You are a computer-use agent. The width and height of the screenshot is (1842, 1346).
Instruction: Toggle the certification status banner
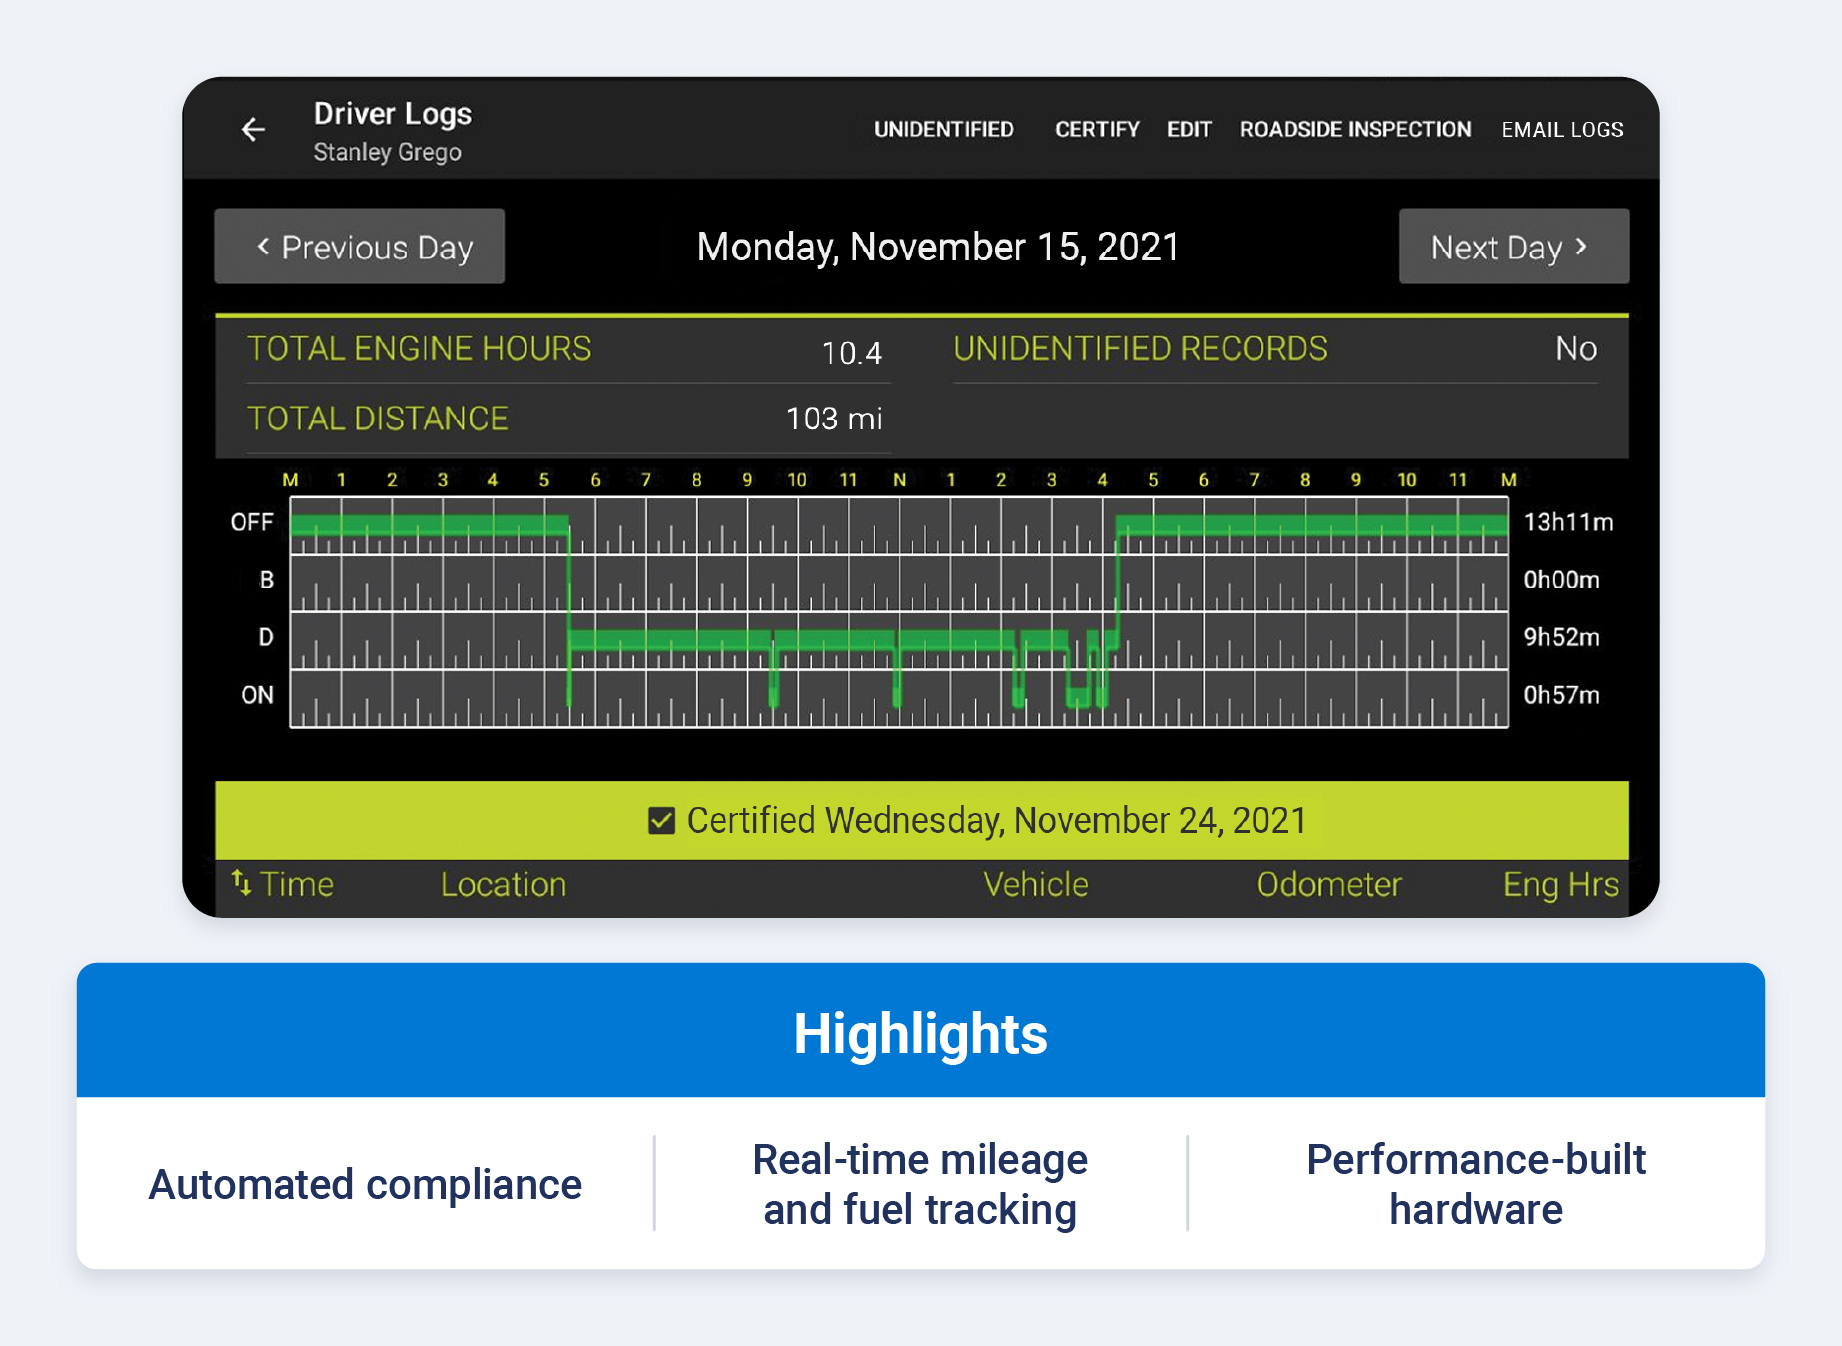pyautogui.click(x=920, y=820)
